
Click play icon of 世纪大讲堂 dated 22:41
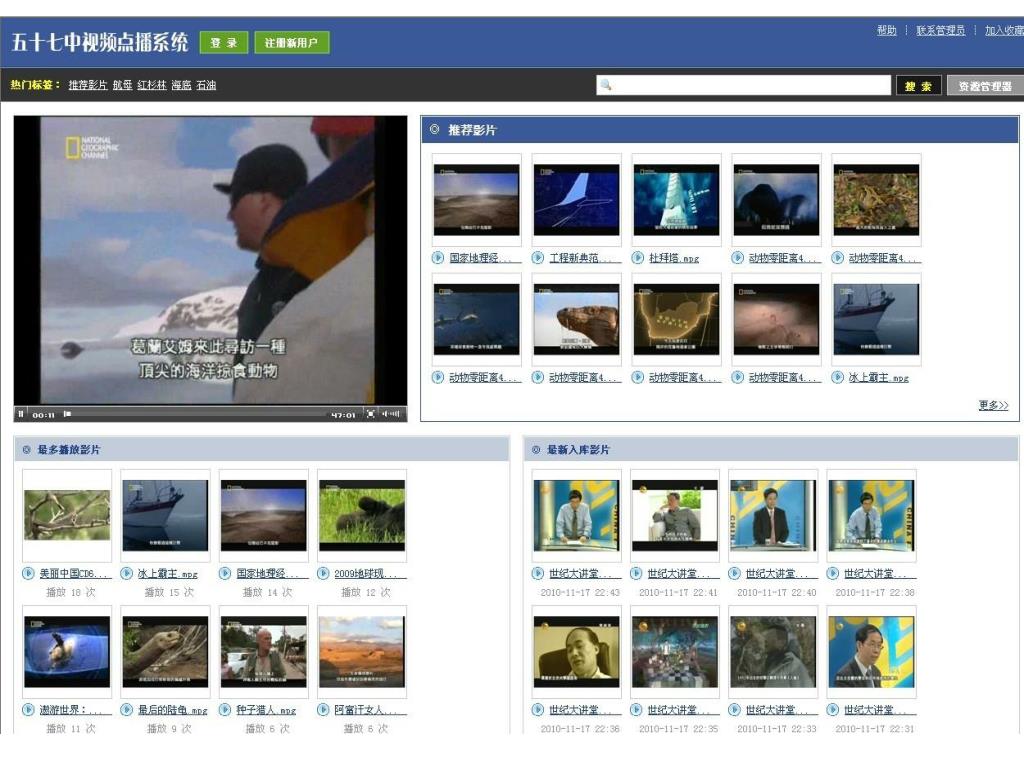click(x=636, y=573)
